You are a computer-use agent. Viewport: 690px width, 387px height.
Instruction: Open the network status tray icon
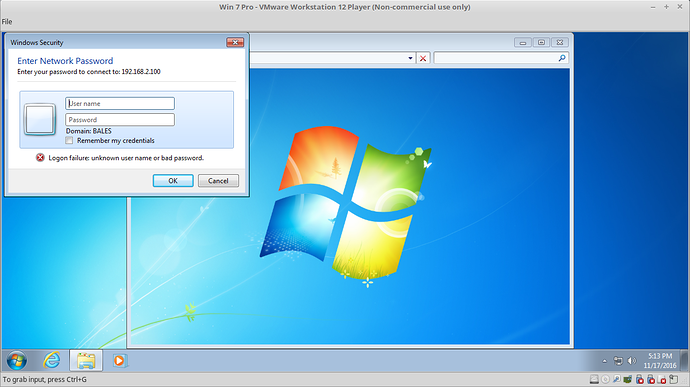[x=618, y=361]
